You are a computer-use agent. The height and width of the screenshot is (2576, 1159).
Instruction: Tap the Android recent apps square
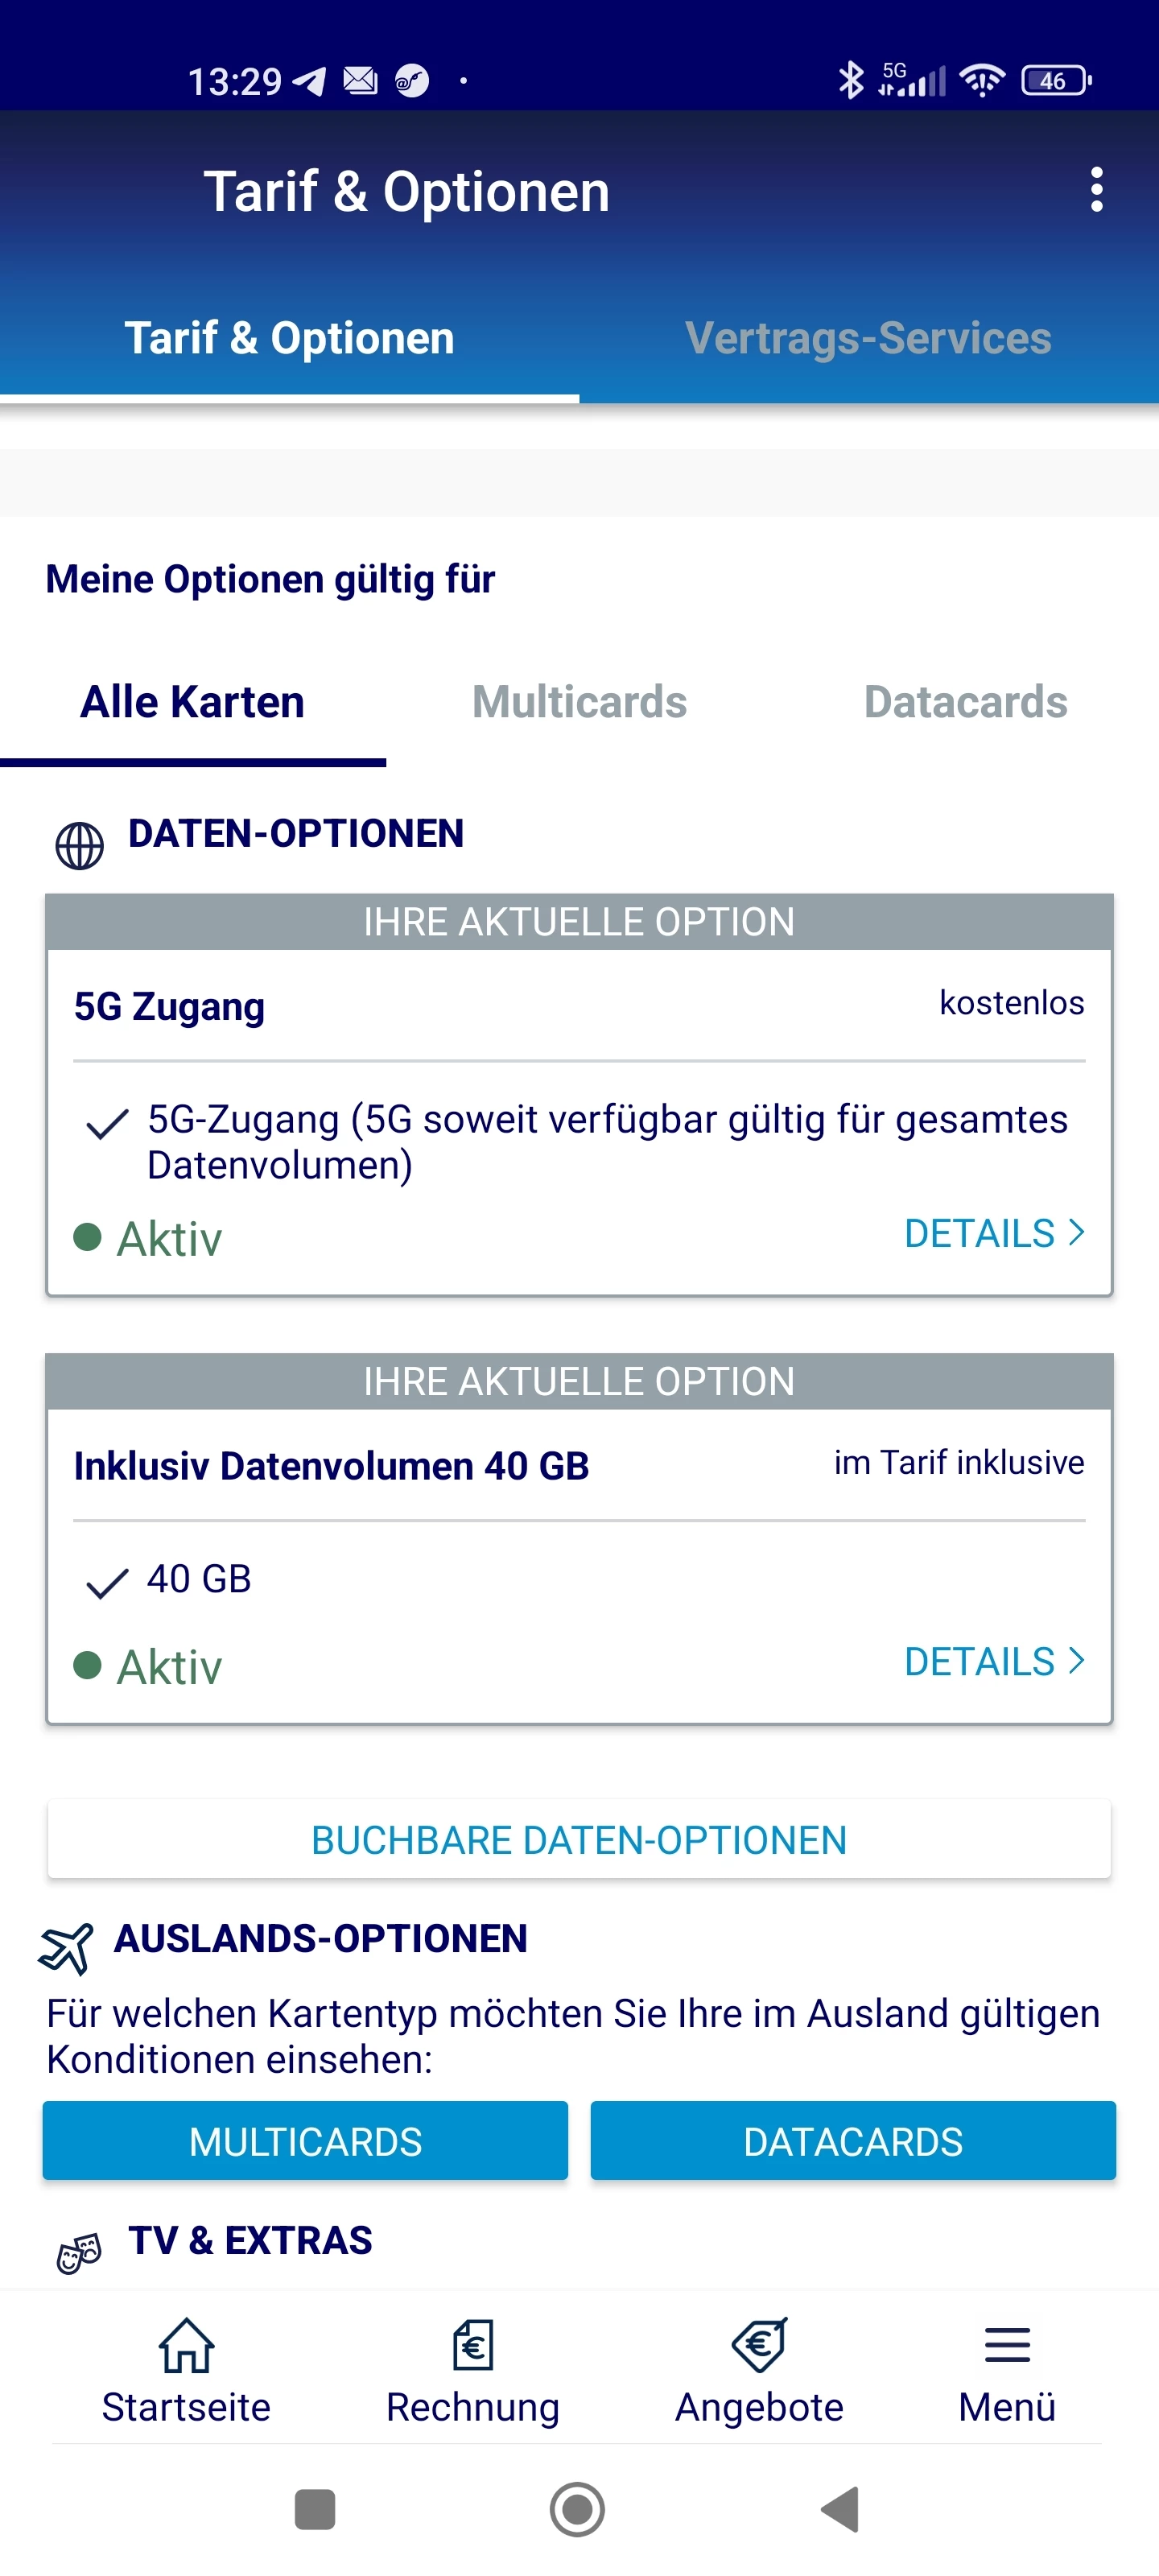pos(315,2509)
